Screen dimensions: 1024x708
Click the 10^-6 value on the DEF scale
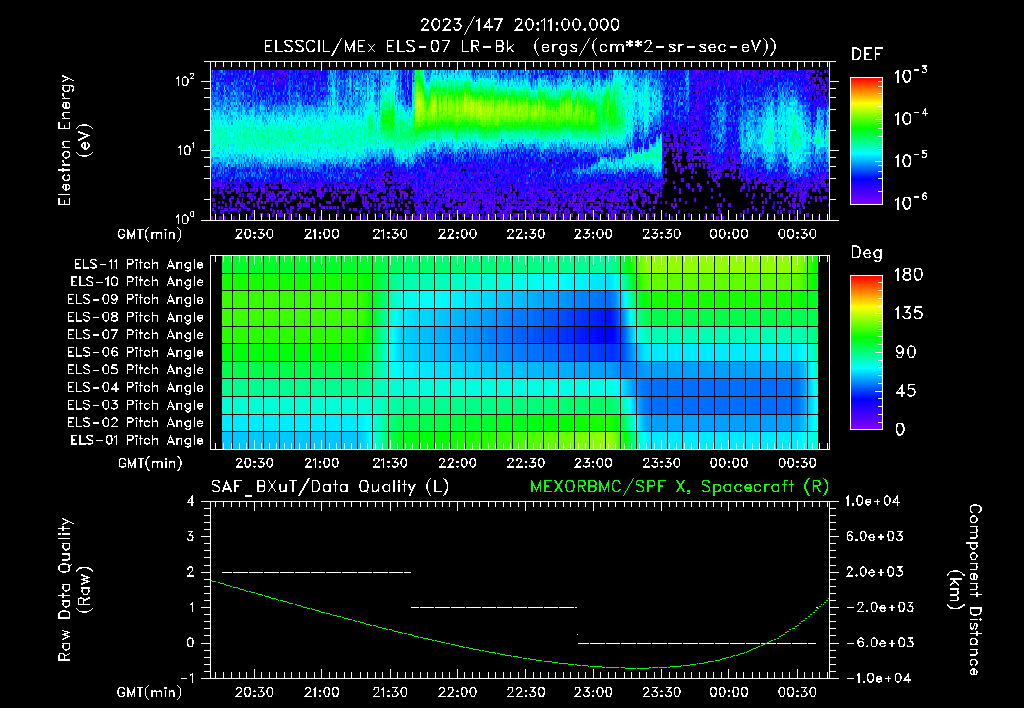(911, 202)
